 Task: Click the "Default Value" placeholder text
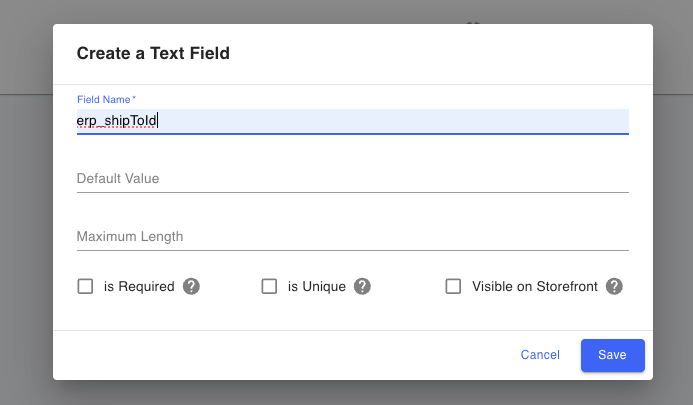click(118, 179)
